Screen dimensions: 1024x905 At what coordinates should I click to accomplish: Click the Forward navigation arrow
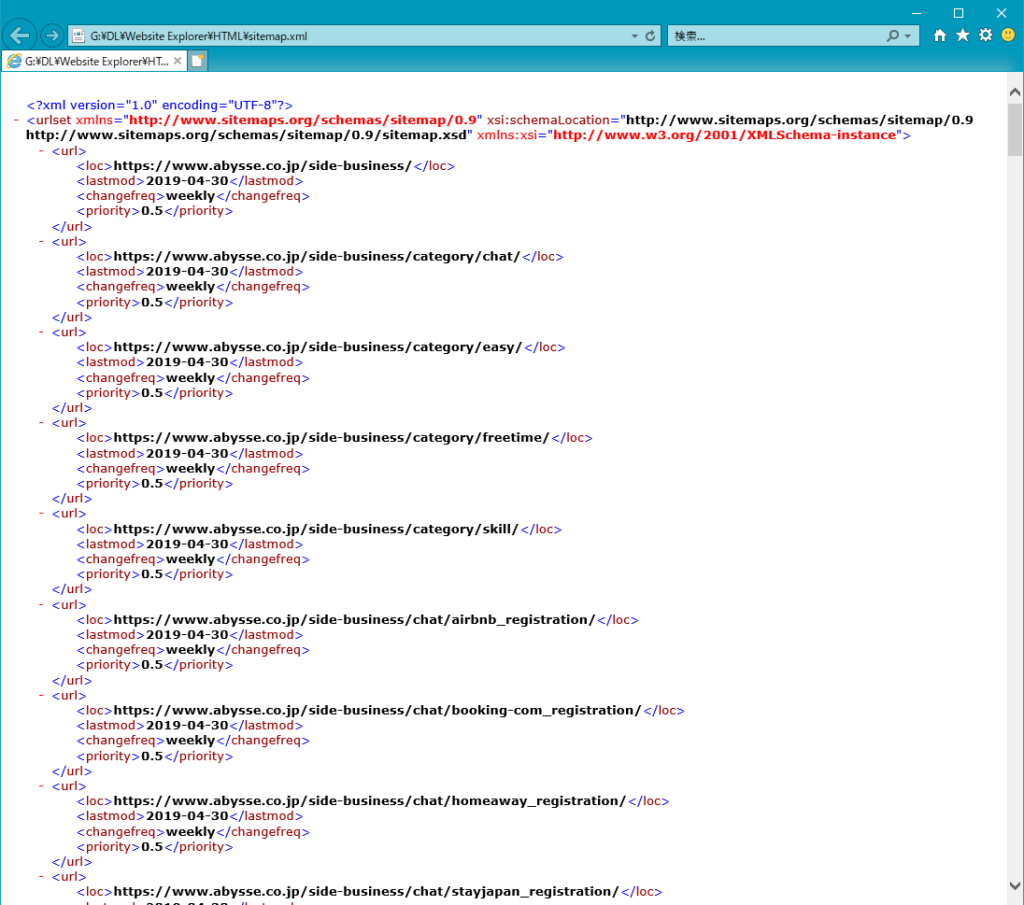click(50, 35)
